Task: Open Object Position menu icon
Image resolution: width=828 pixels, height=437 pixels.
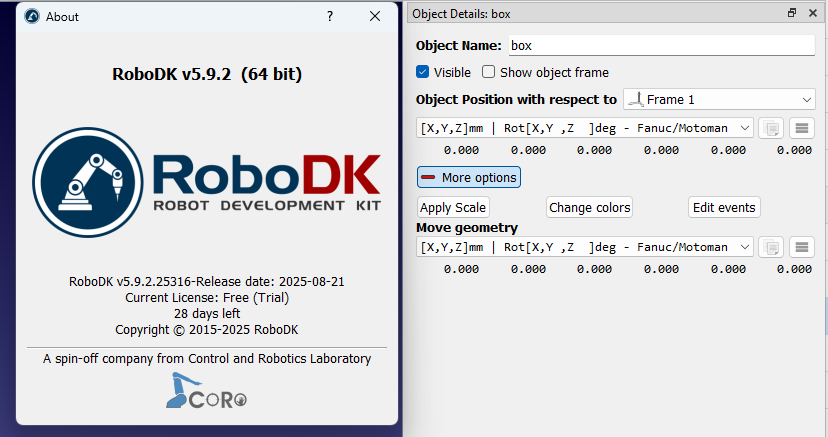Action: coord(802,128)
